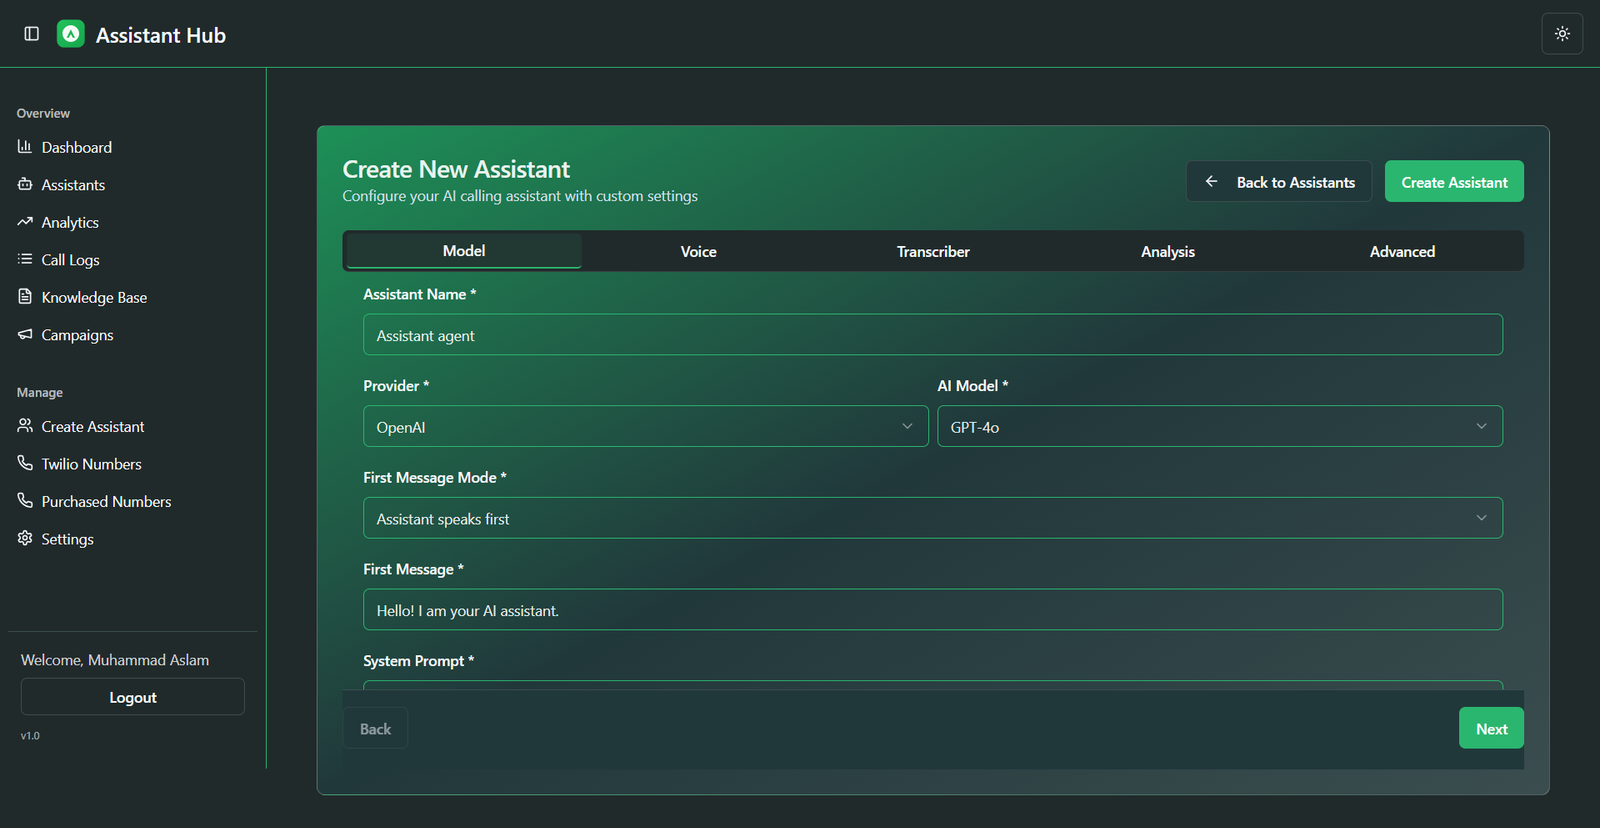Screen dimensions: 1600x828
Task: Open Settings gear icon in sidebar
Action: 25,539
